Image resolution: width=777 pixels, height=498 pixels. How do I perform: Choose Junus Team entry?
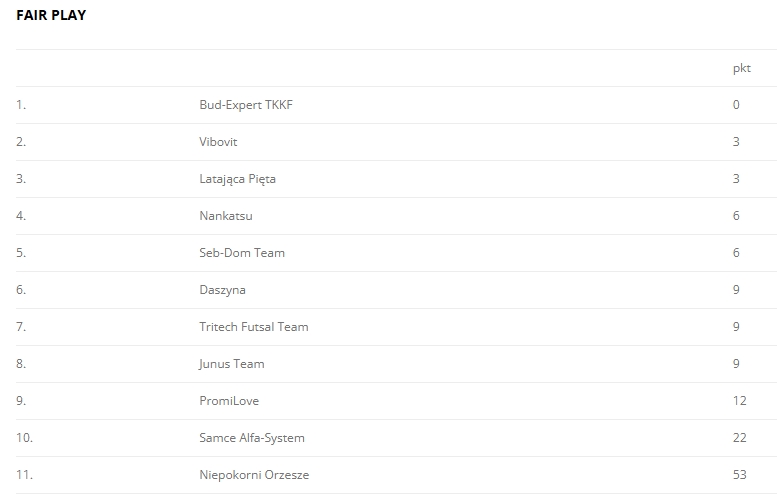point(232,364)
